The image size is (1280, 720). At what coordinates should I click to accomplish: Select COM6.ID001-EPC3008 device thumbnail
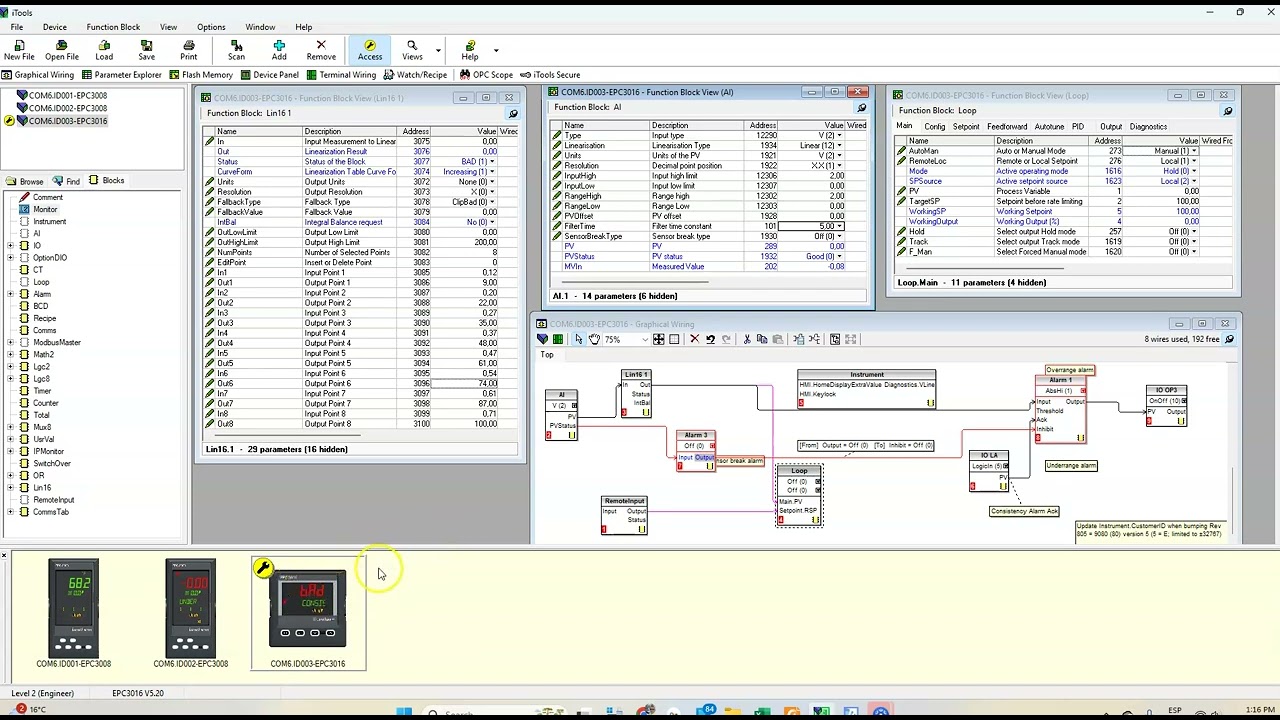73,614
